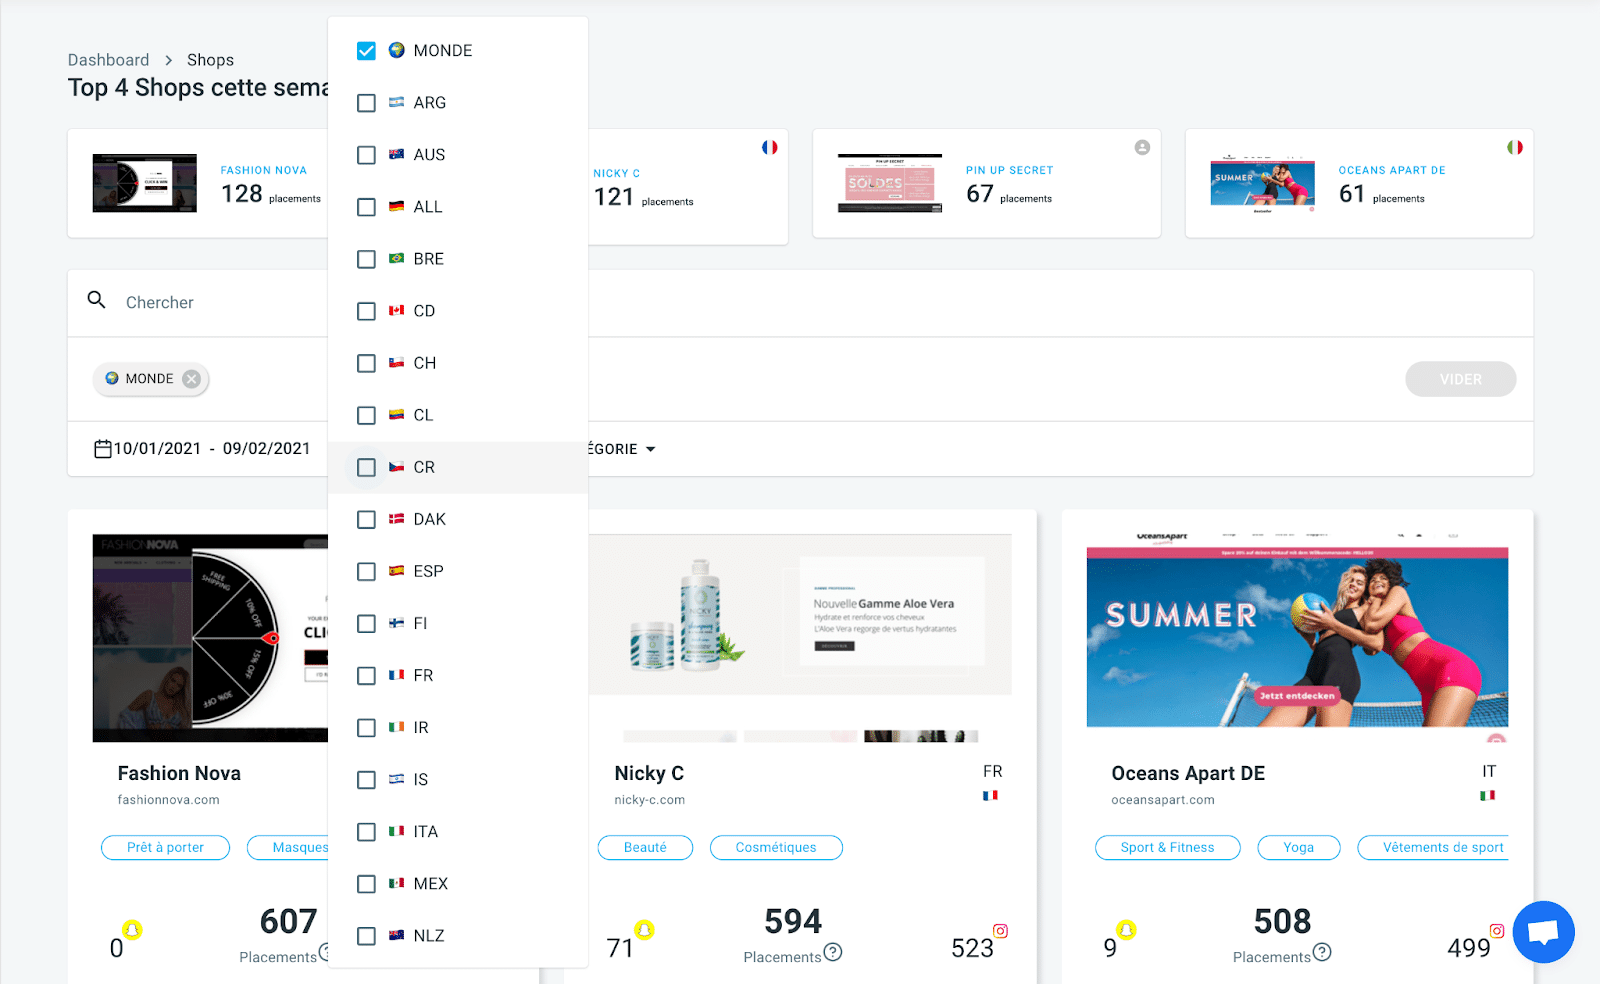Viewport: 1600px width, 984px height.
Task: Tick the IS checkbox
Action: point(367,780)
